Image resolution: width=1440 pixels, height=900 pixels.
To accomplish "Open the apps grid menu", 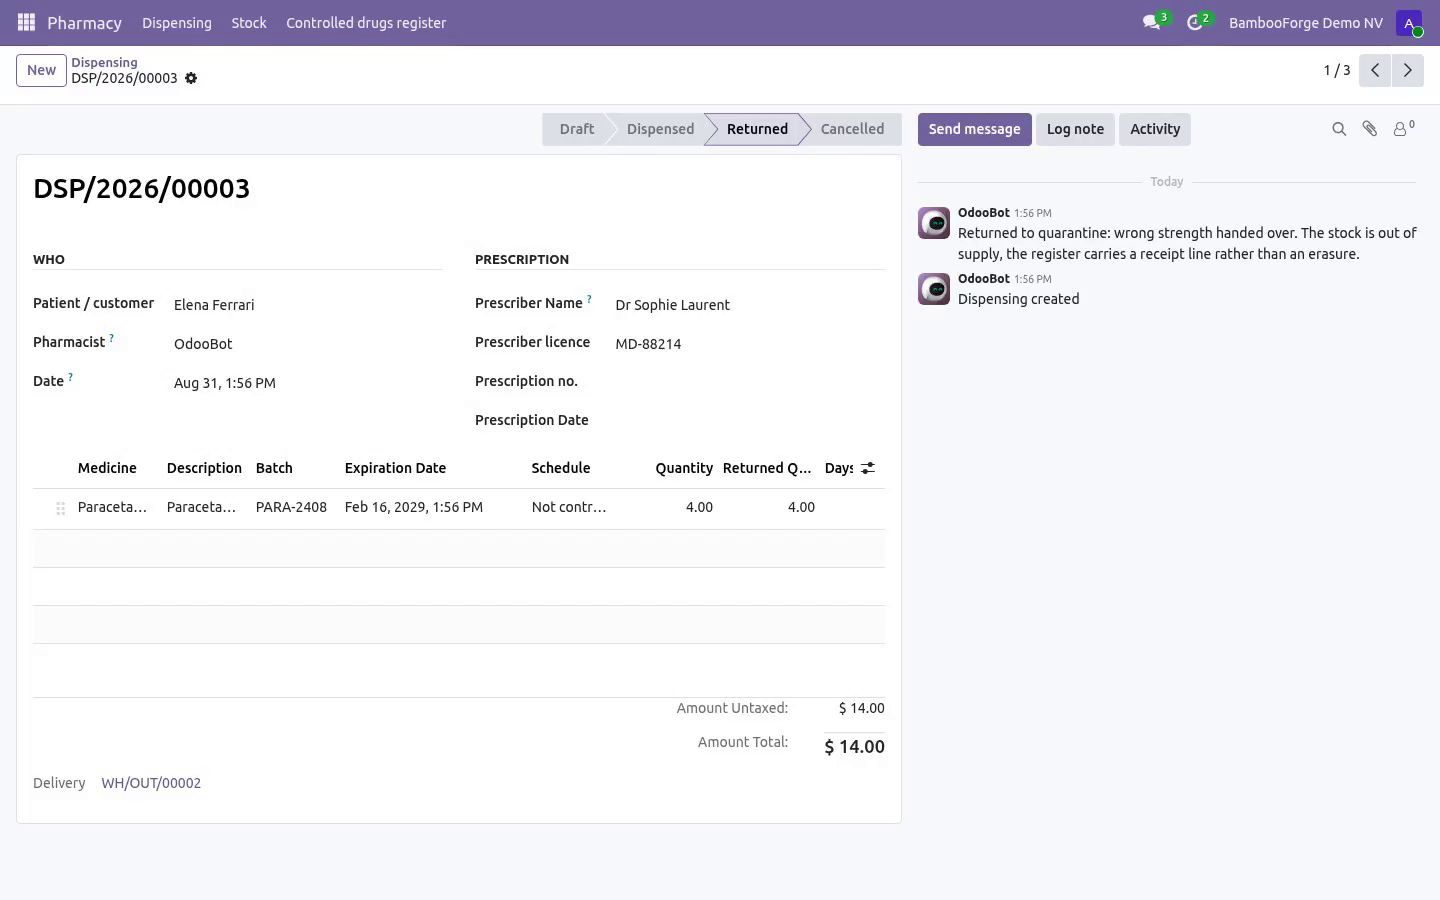I will click(x=27, y=22).
